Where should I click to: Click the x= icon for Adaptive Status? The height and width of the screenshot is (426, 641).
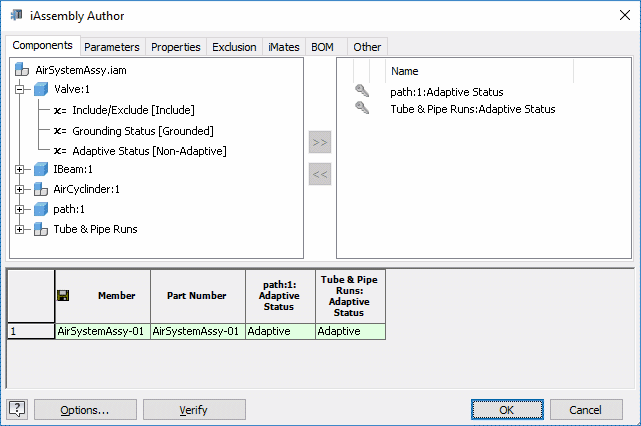pyautogui.click(x=60, y=151)
